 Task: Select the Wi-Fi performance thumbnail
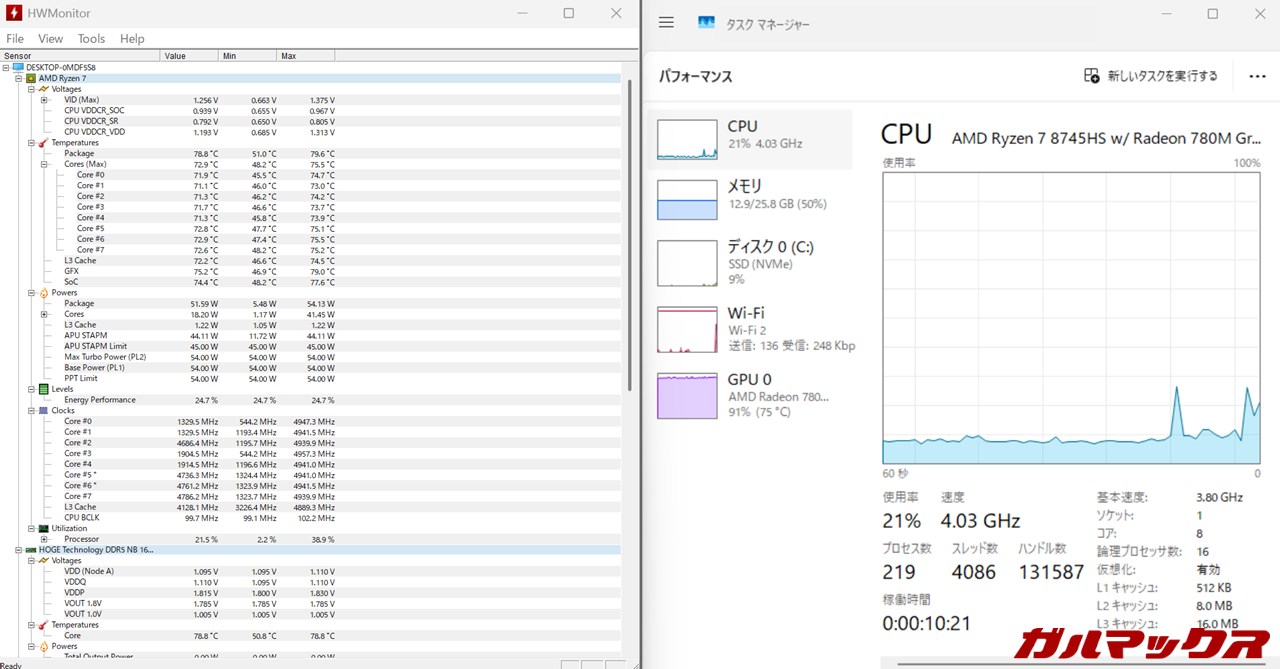click(687, 330)
